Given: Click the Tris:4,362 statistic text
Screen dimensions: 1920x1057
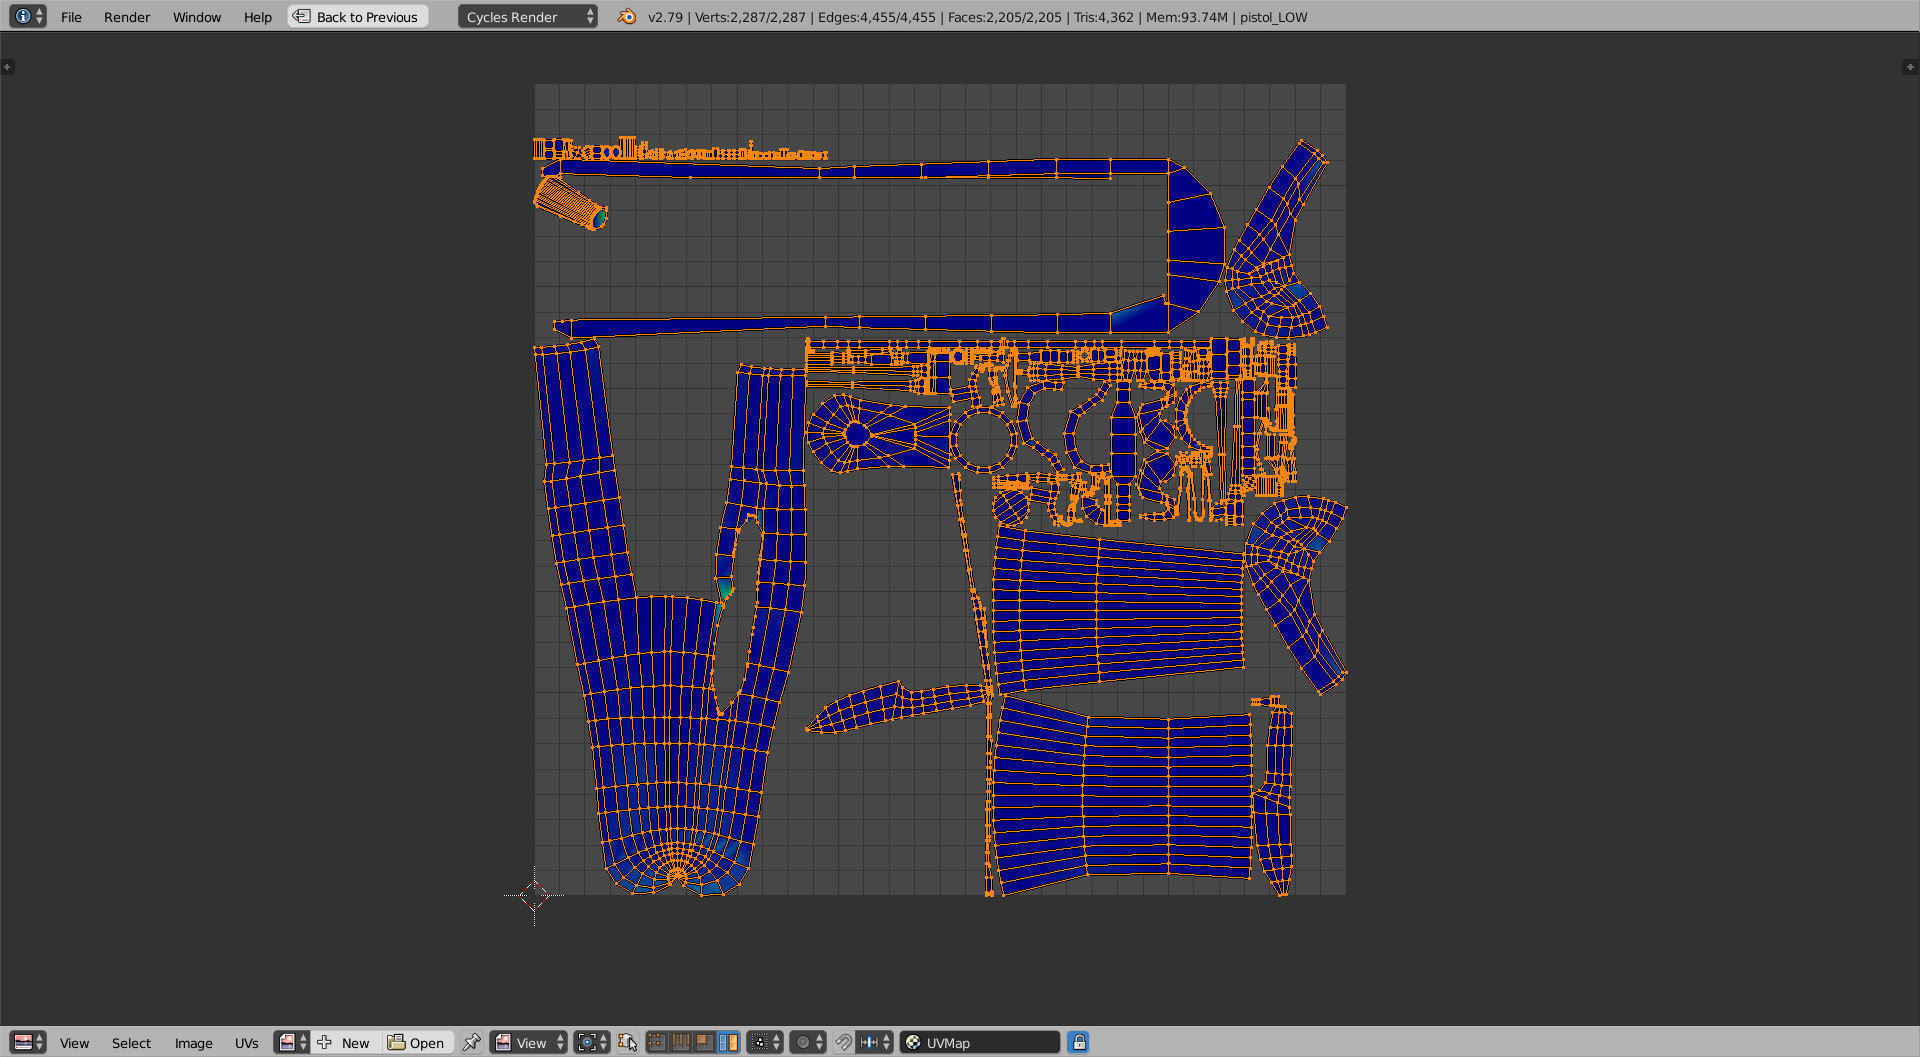Looking at the screenshot, I should 1104,17.
